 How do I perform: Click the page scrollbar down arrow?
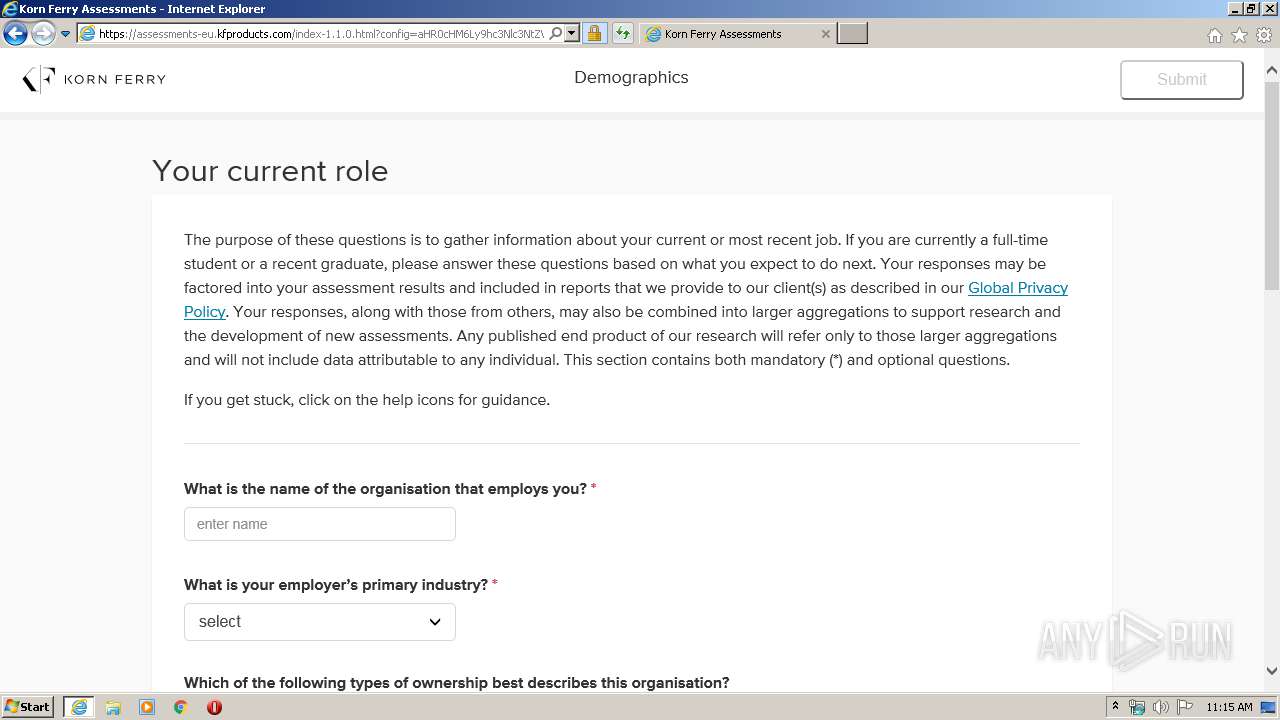pyautogui.click(x=1272, y=671)
